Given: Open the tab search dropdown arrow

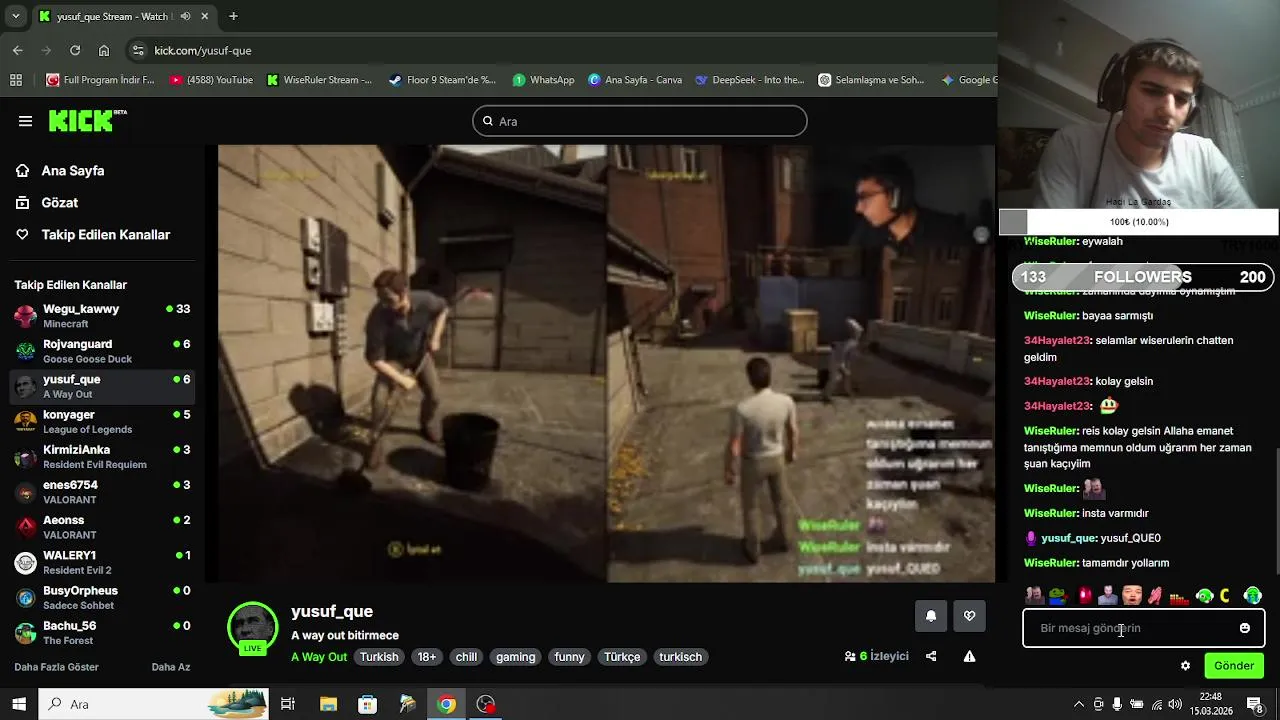Looking at the screenshot, I should pyautogui.click(x=15, y=16).
